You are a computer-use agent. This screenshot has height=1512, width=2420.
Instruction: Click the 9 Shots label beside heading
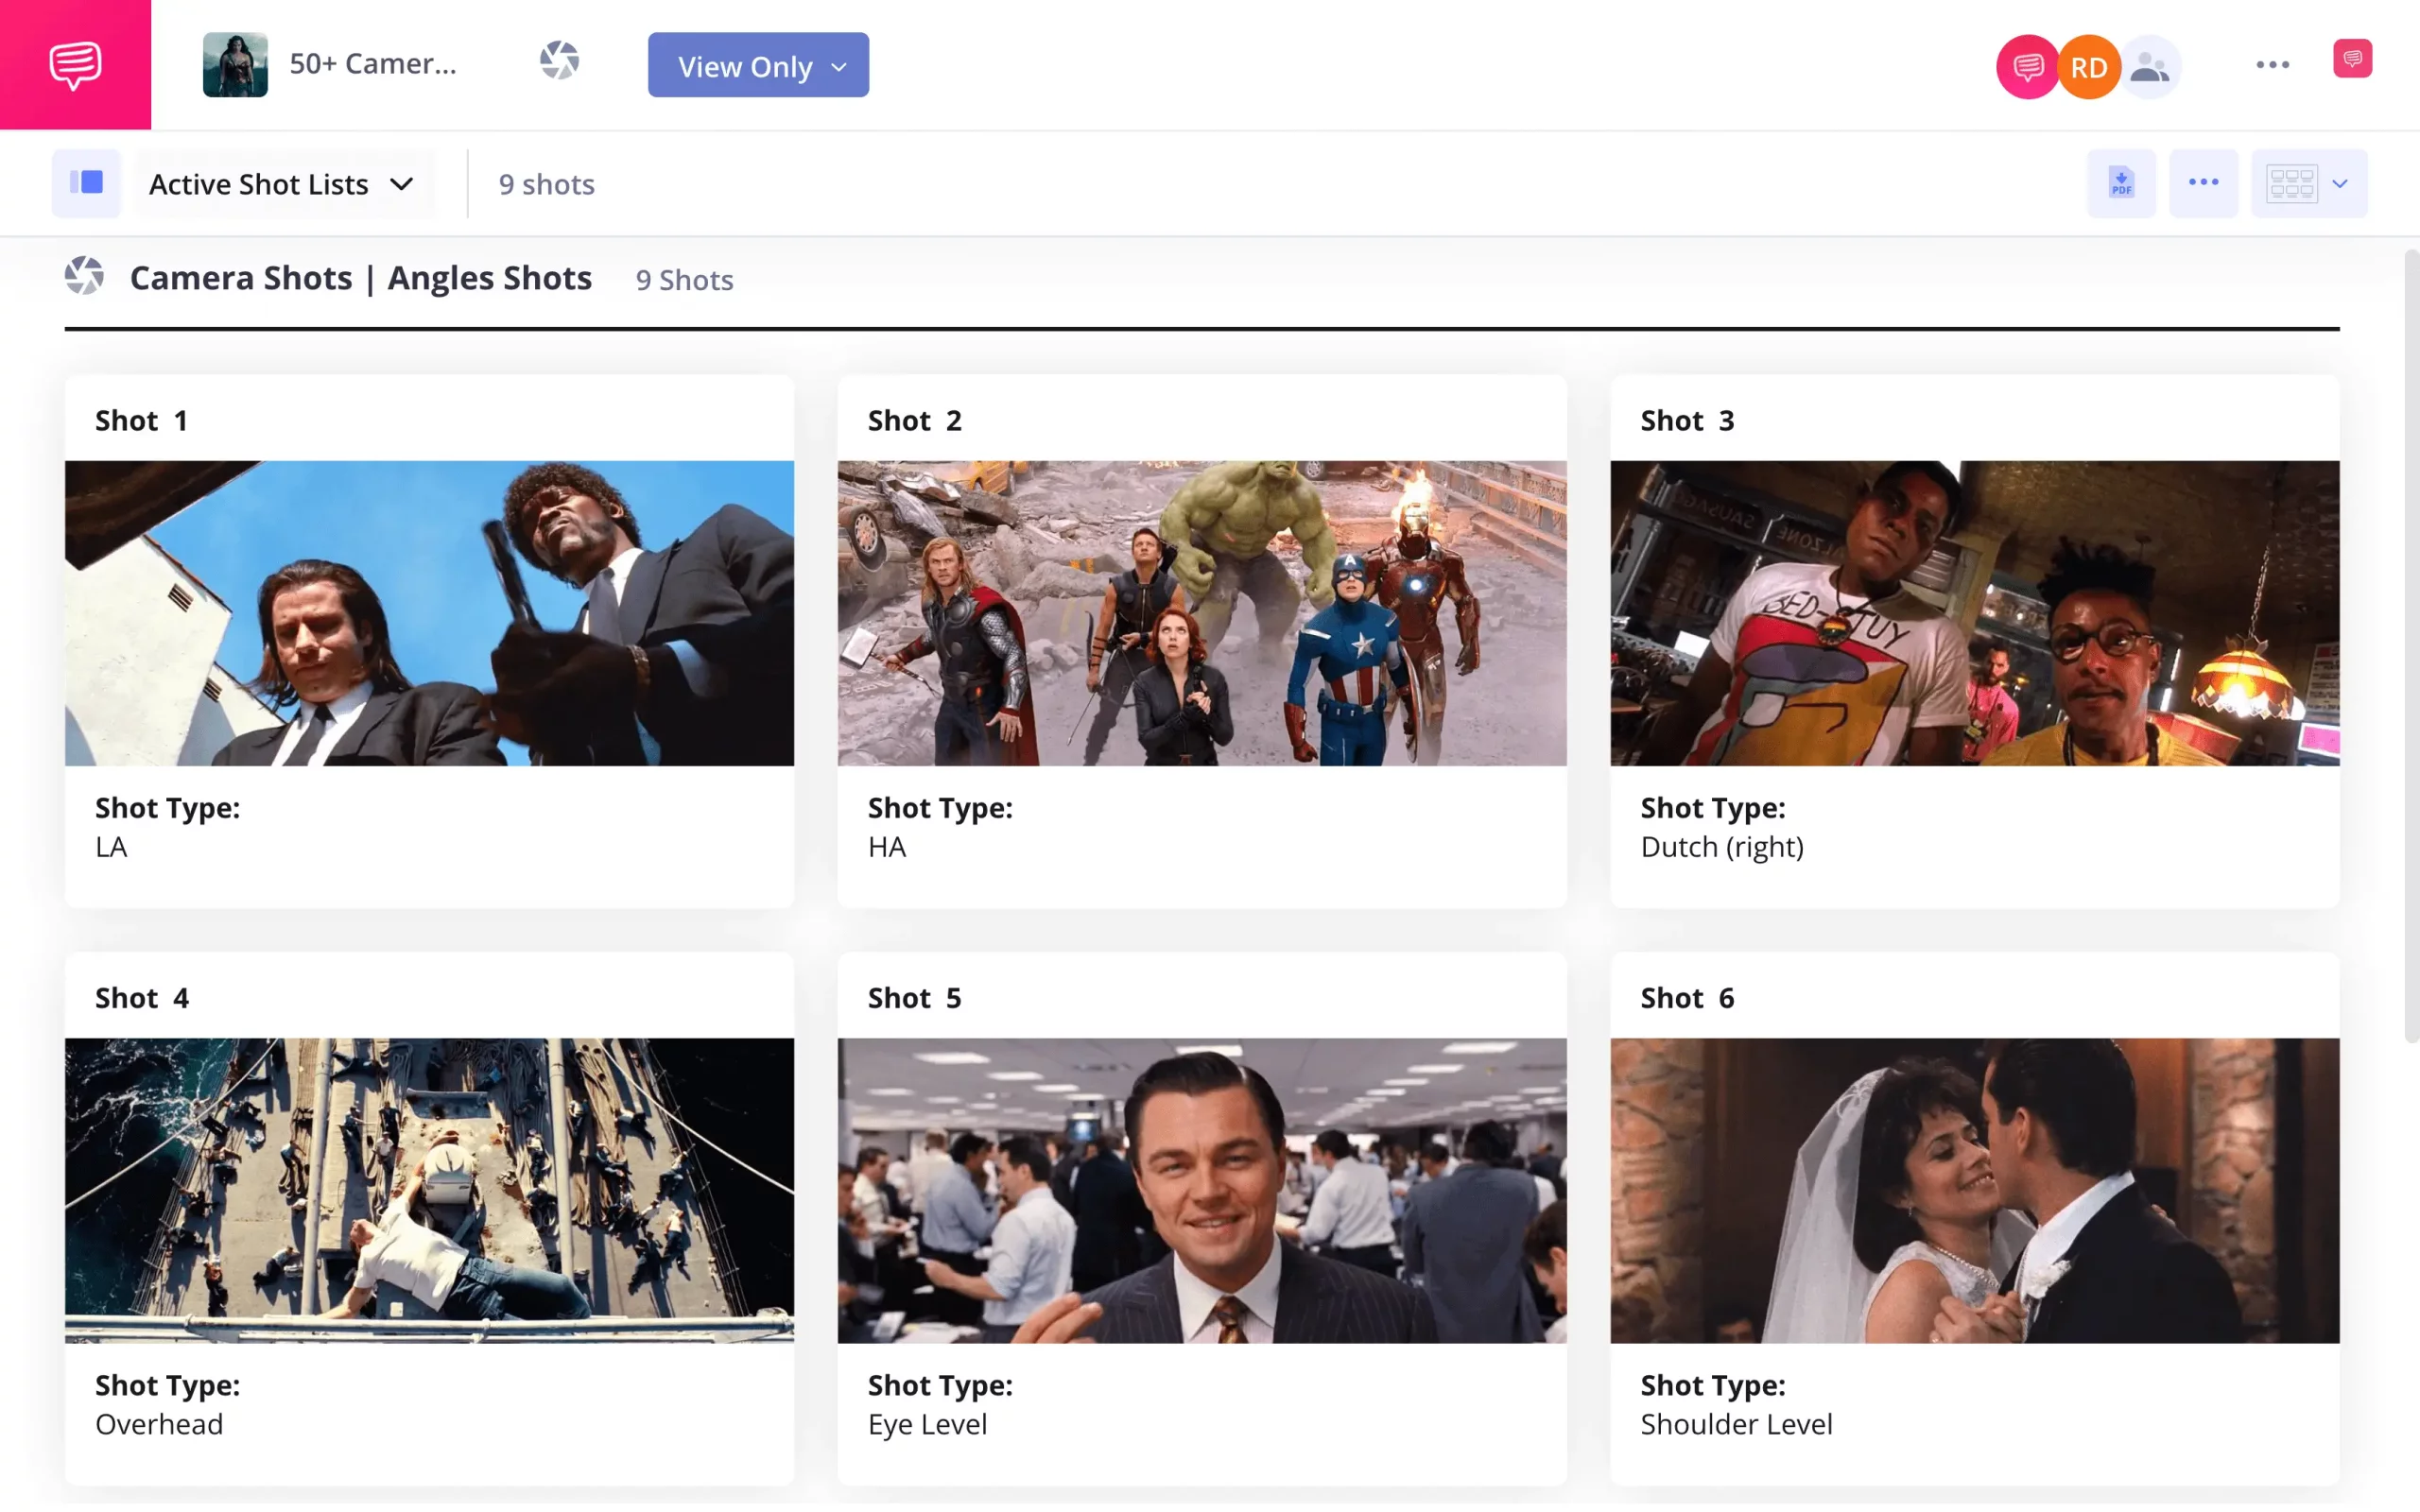click(x=685, y=280)
